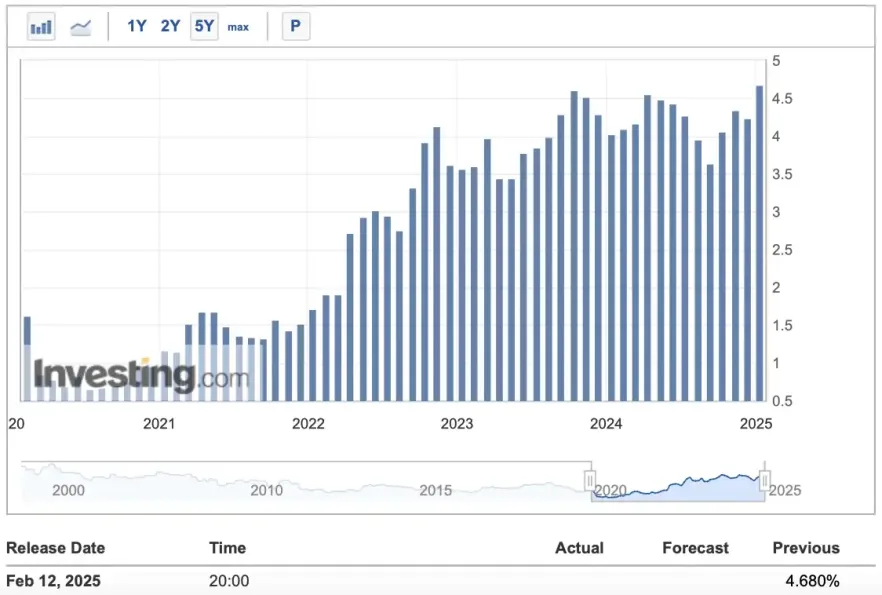
Task: Select the 5Y time range
Action: [x=204, y=27]
